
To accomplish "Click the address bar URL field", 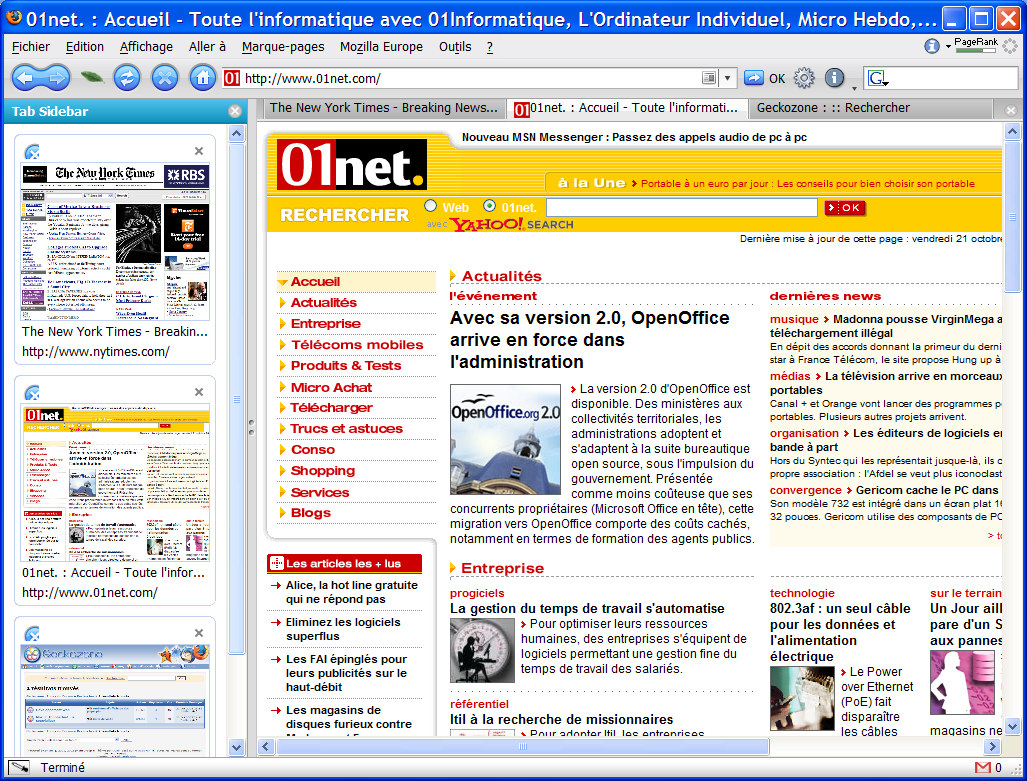I will (x=472, y=79).
